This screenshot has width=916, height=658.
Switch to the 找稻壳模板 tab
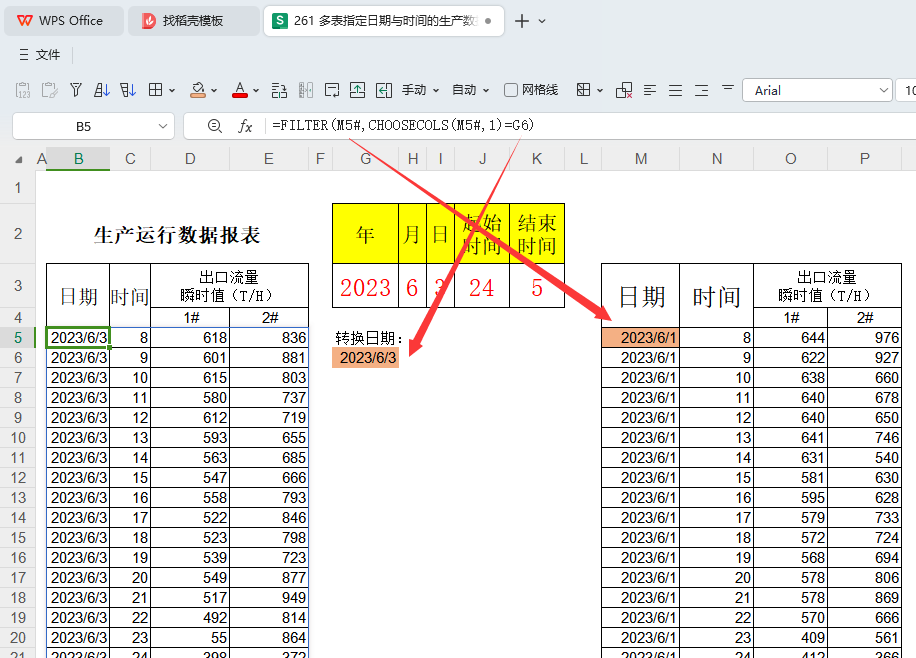[194, 21]
